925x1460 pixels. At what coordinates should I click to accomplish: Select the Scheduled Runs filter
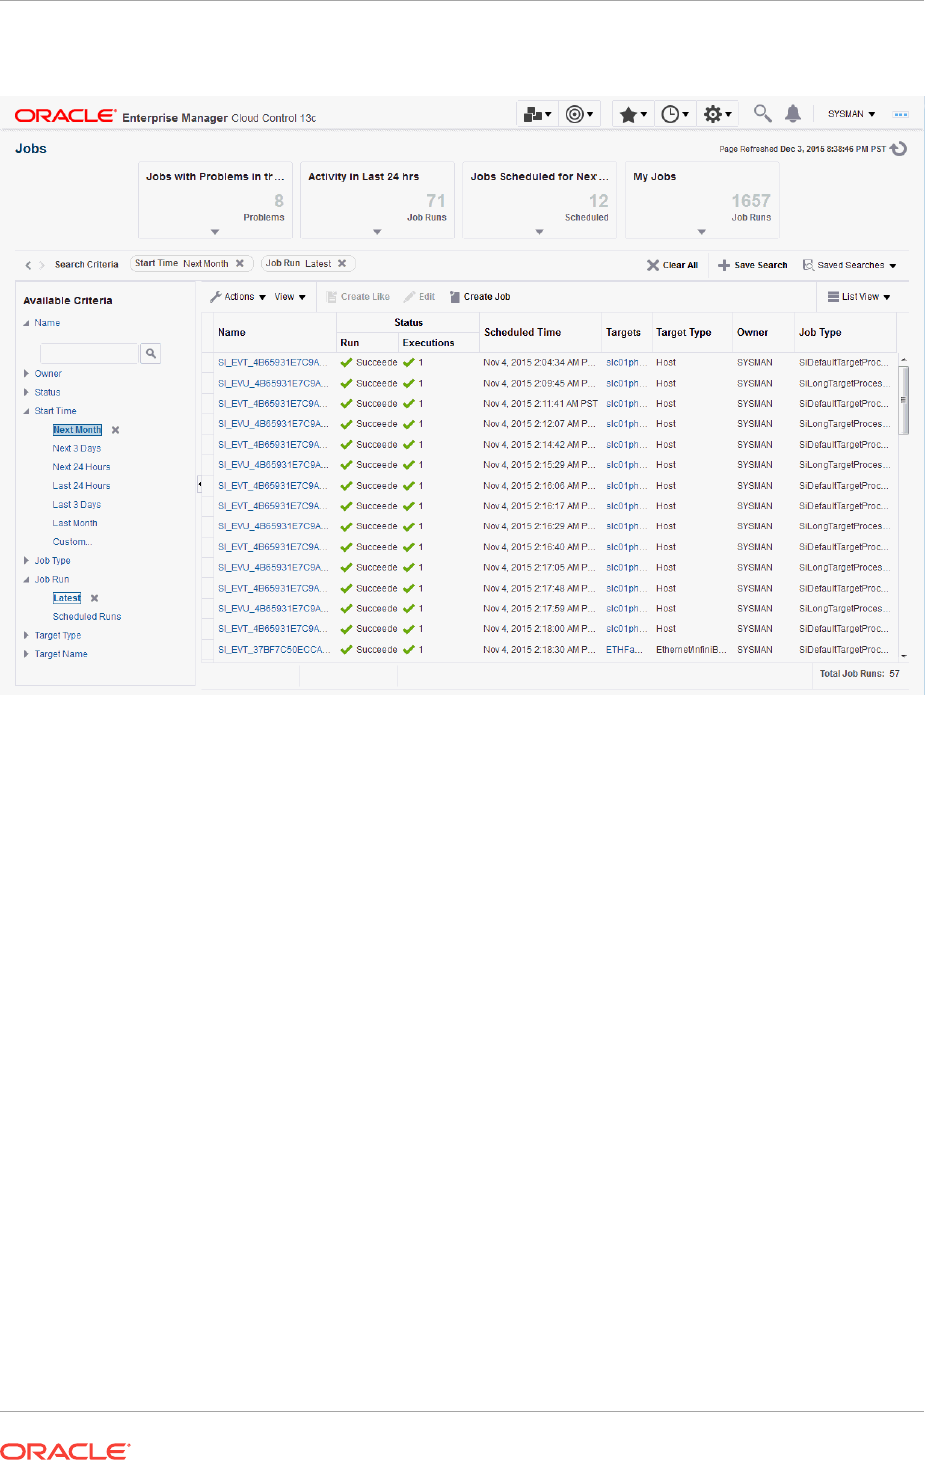click(87, 617)
